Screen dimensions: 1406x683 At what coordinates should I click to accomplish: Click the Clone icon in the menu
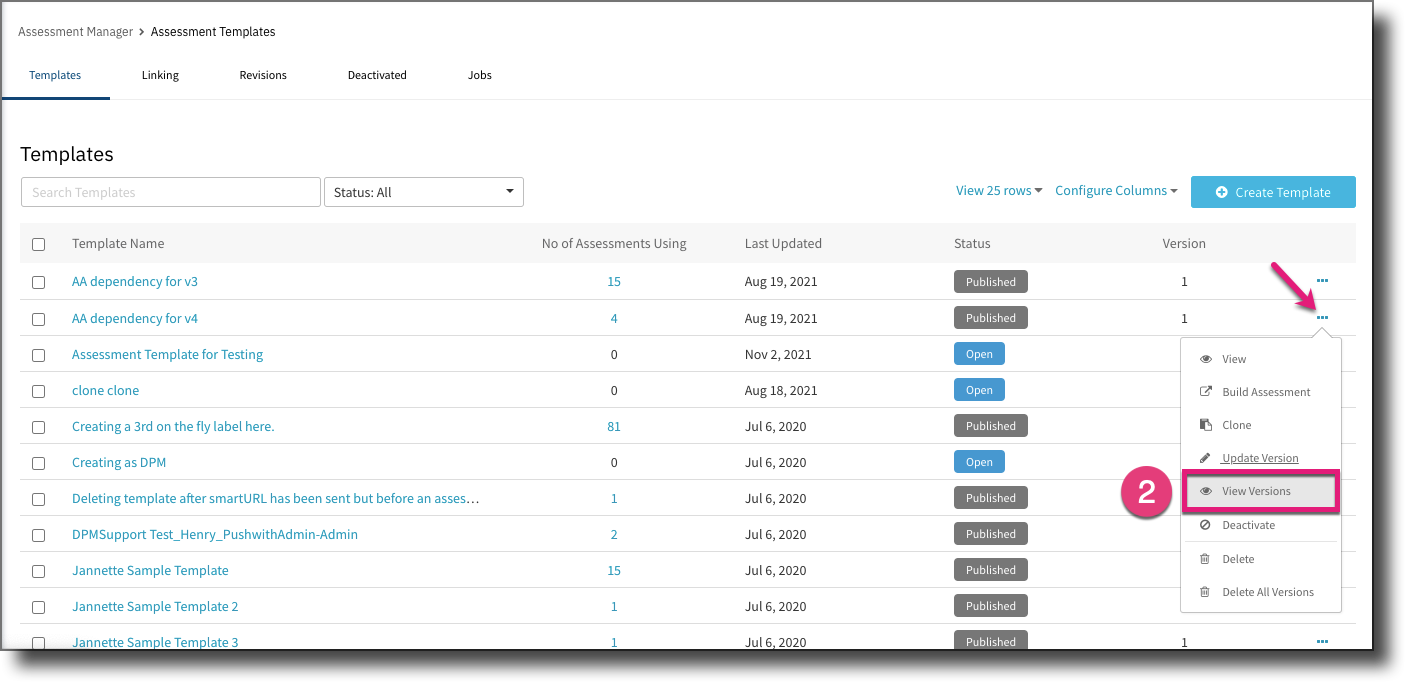coord(1206,424)
